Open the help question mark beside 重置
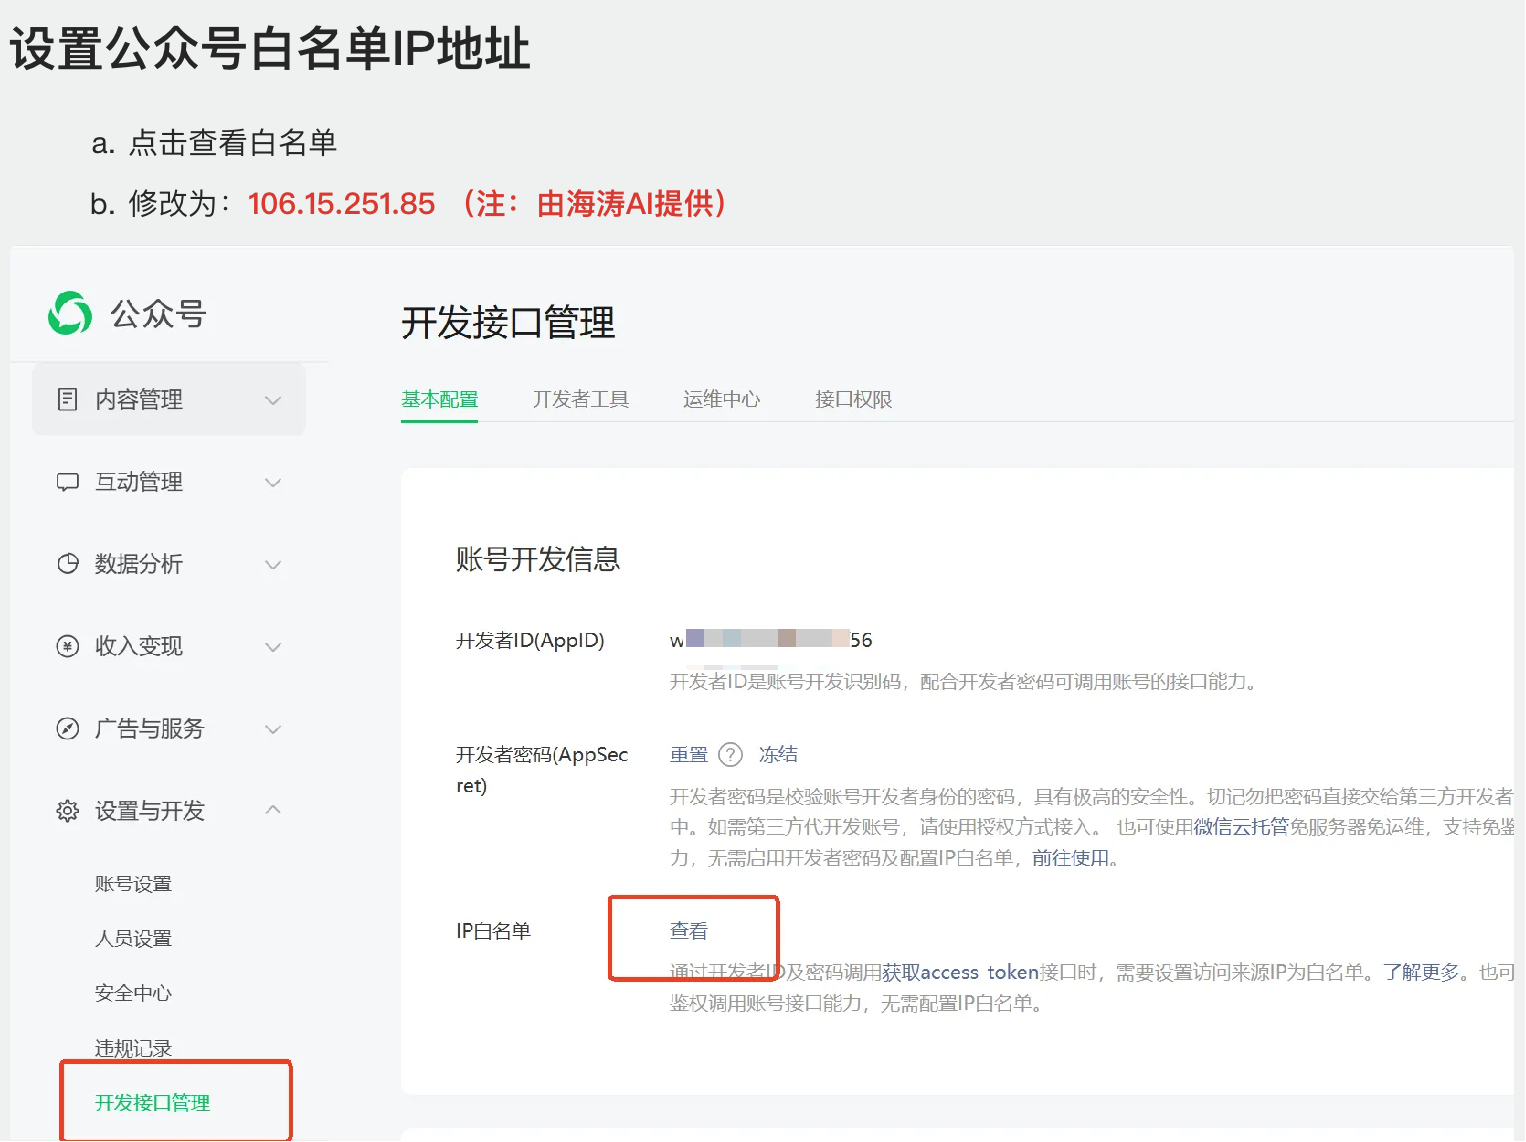 click(732, 754)
